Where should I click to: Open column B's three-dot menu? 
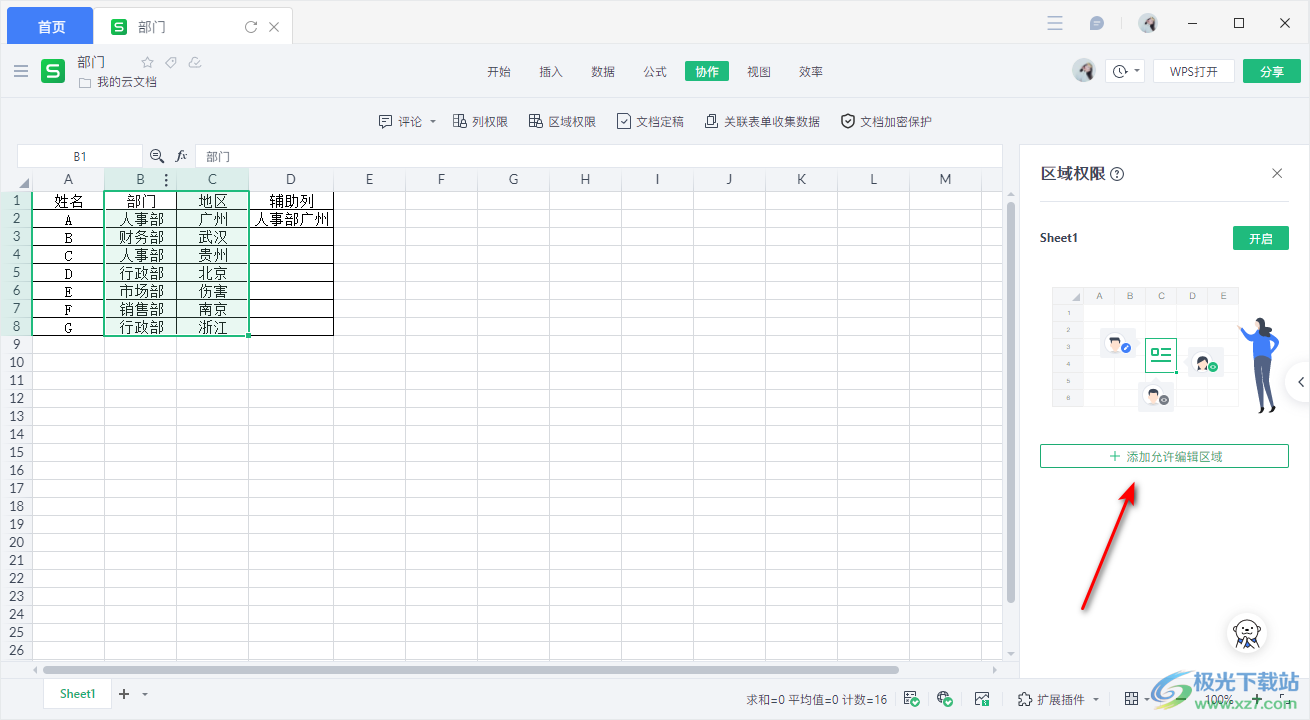tap(166, 180)
